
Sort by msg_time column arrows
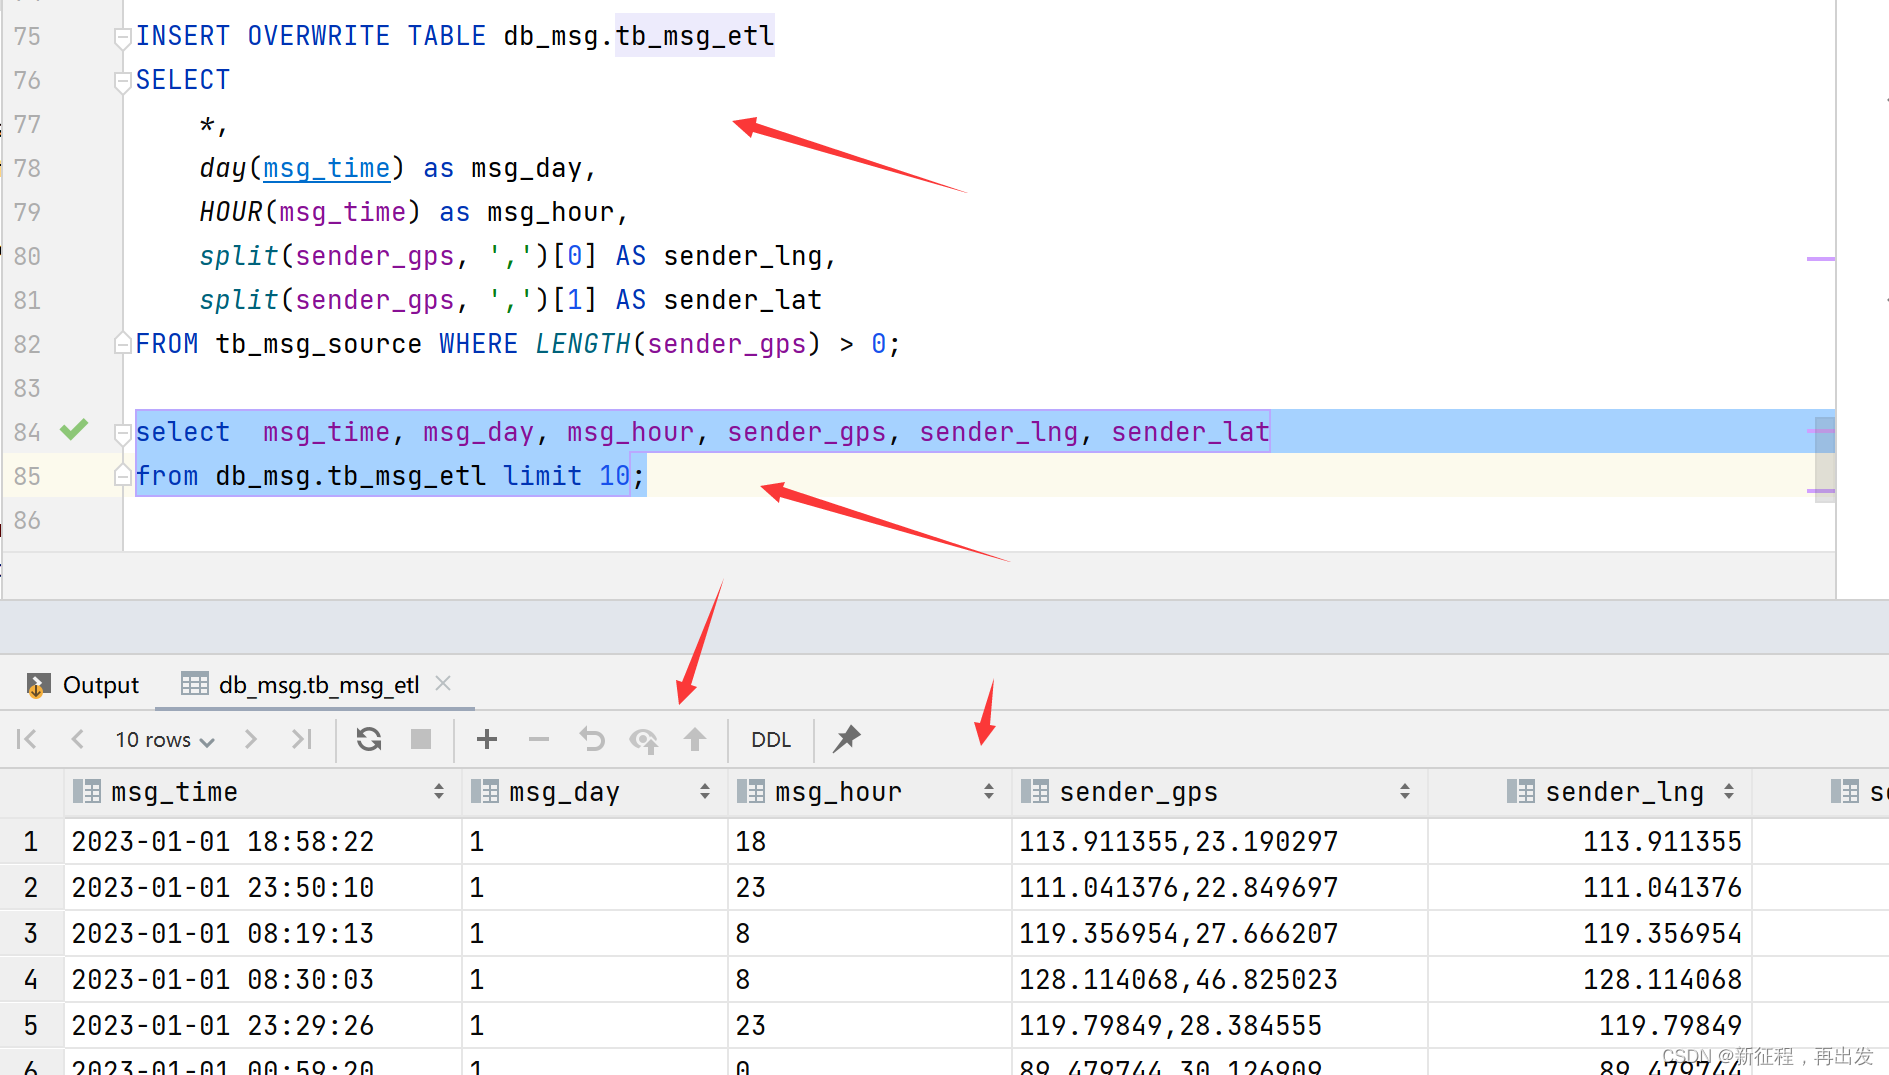tap(439, 792)
